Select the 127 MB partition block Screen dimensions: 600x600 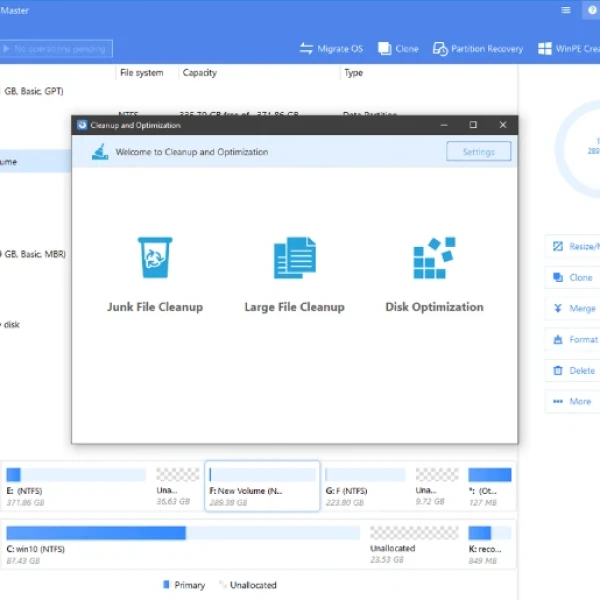pos(490,486)
